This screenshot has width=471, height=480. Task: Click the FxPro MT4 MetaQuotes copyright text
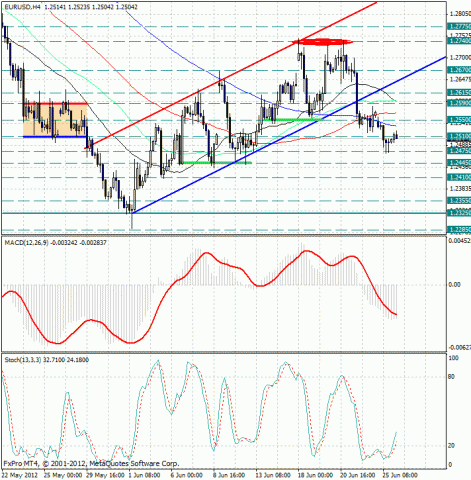tap(91, 464)
